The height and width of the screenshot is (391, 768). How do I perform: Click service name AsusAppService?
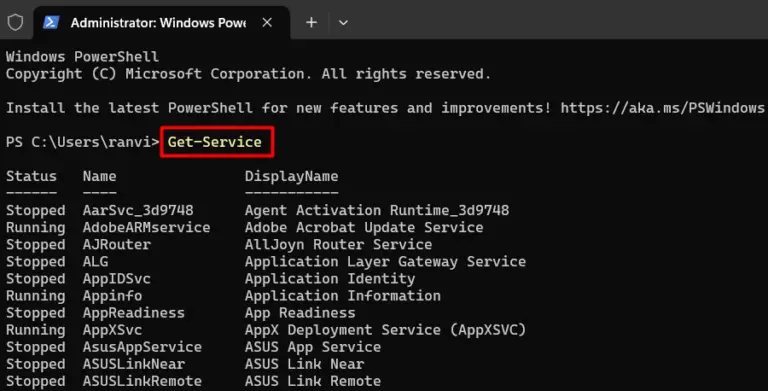click(142, 347)
